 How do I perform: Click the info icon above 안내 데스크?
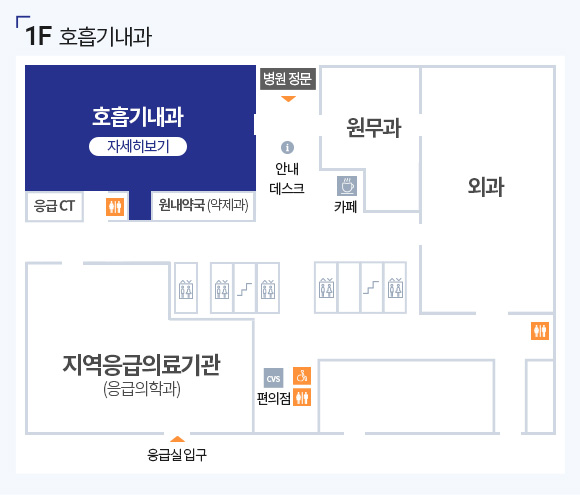[287, 147]
